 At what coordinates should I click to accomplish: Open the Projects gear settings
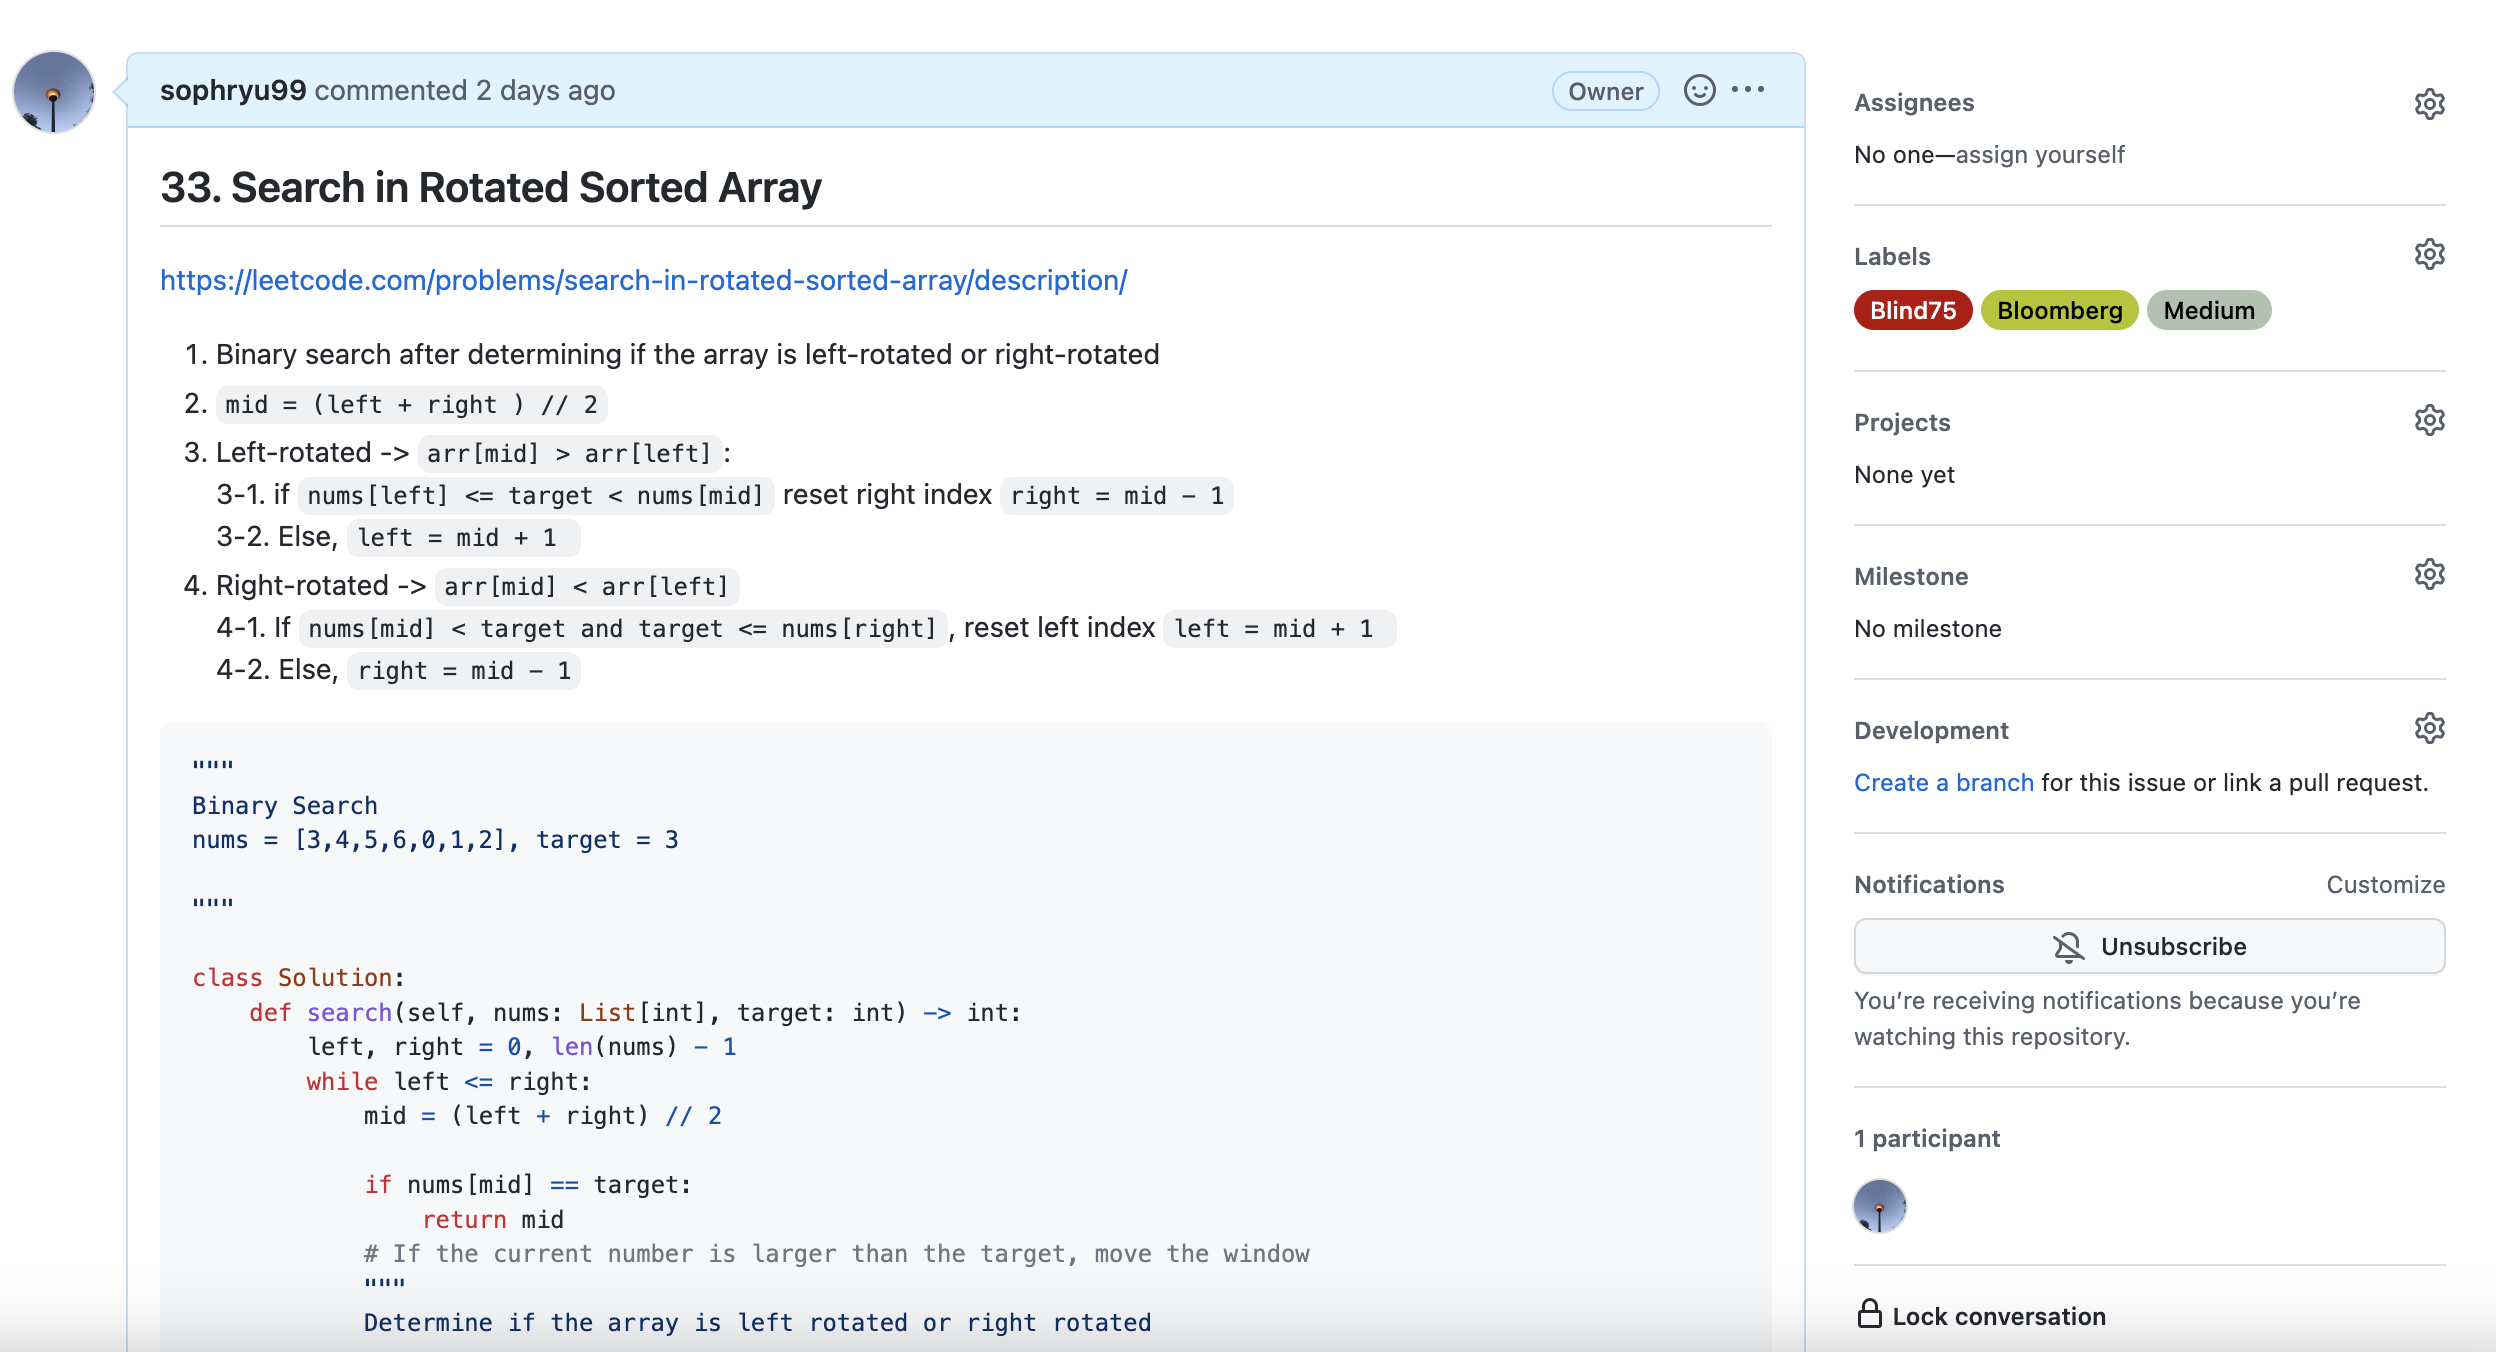coord(2429,421)
